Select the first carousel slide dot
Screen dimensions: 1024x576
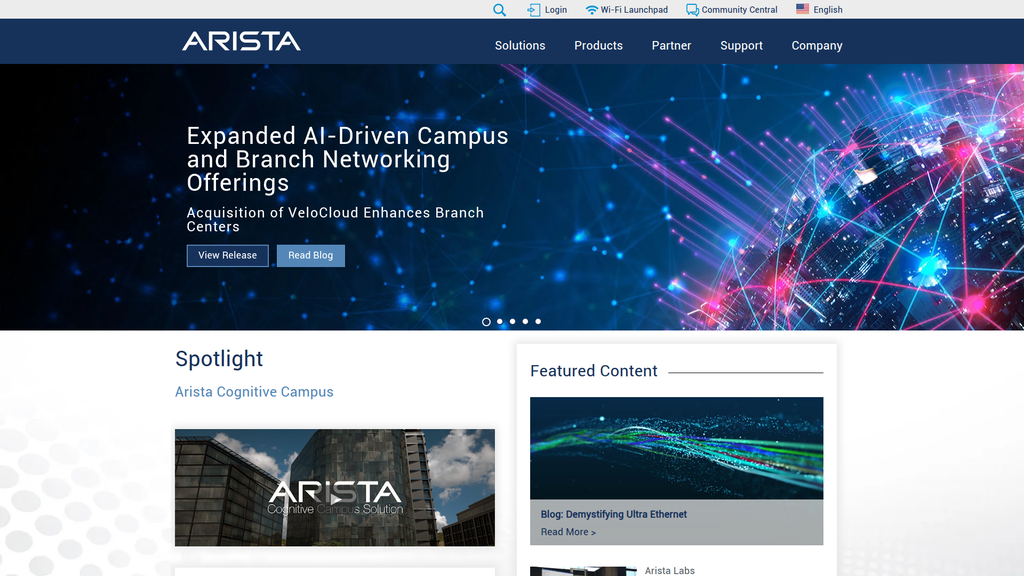click(486, 321)
